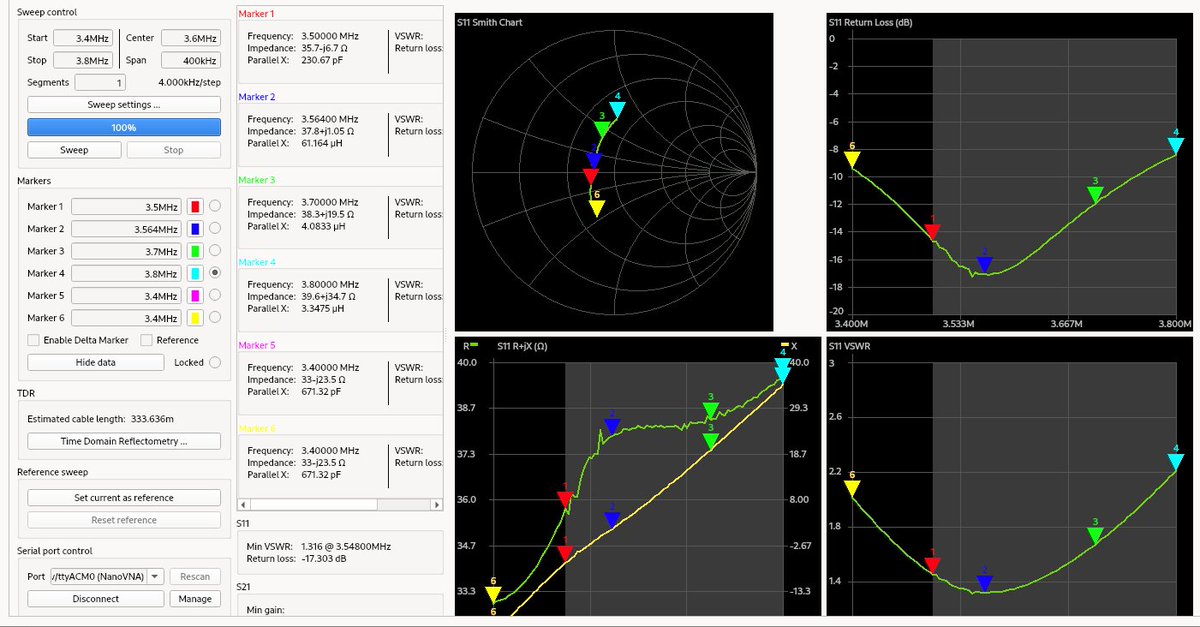Click the Hide data button
The height and width of the screenshot is (627, 1200).
coord(96,362)
